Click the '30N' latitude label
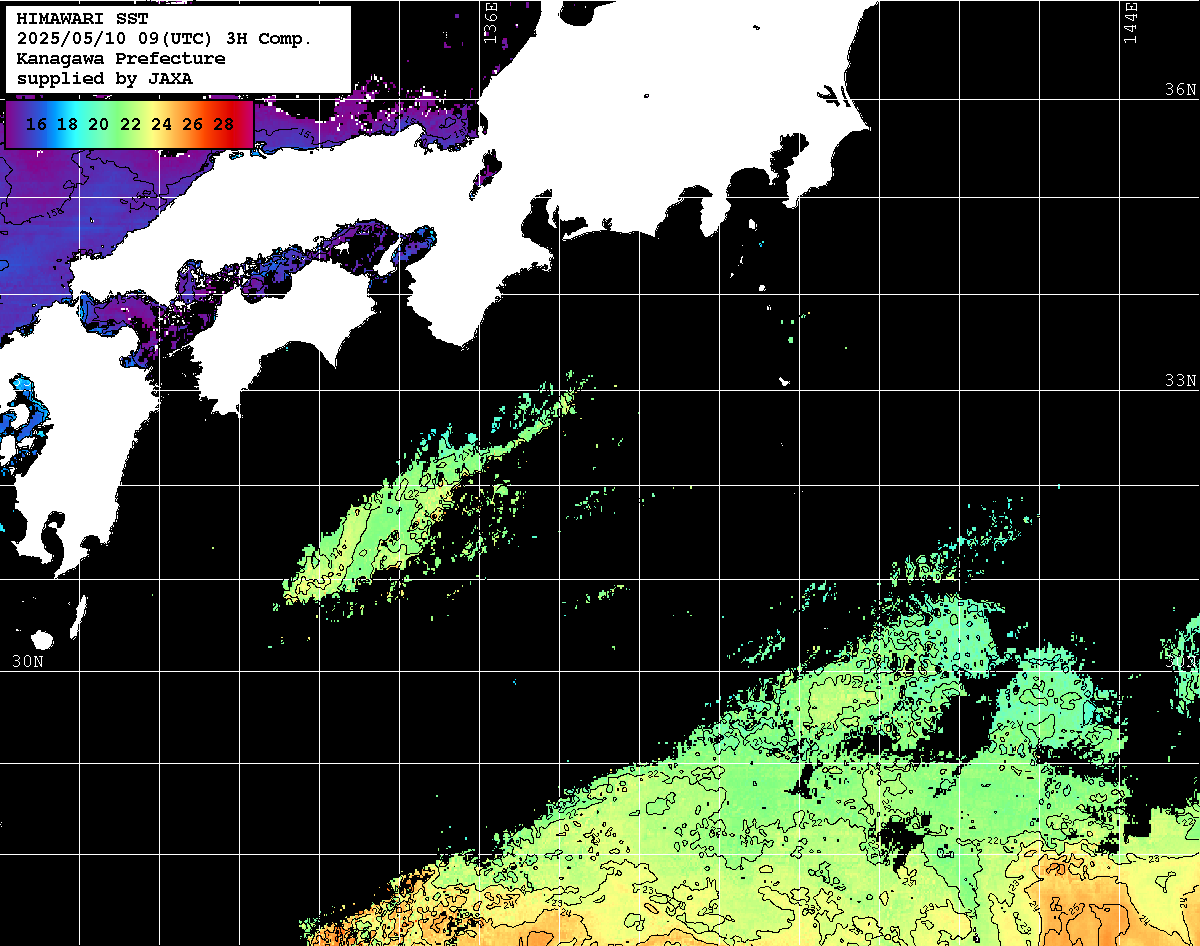The image size is (1200, 946). [27, 661]
